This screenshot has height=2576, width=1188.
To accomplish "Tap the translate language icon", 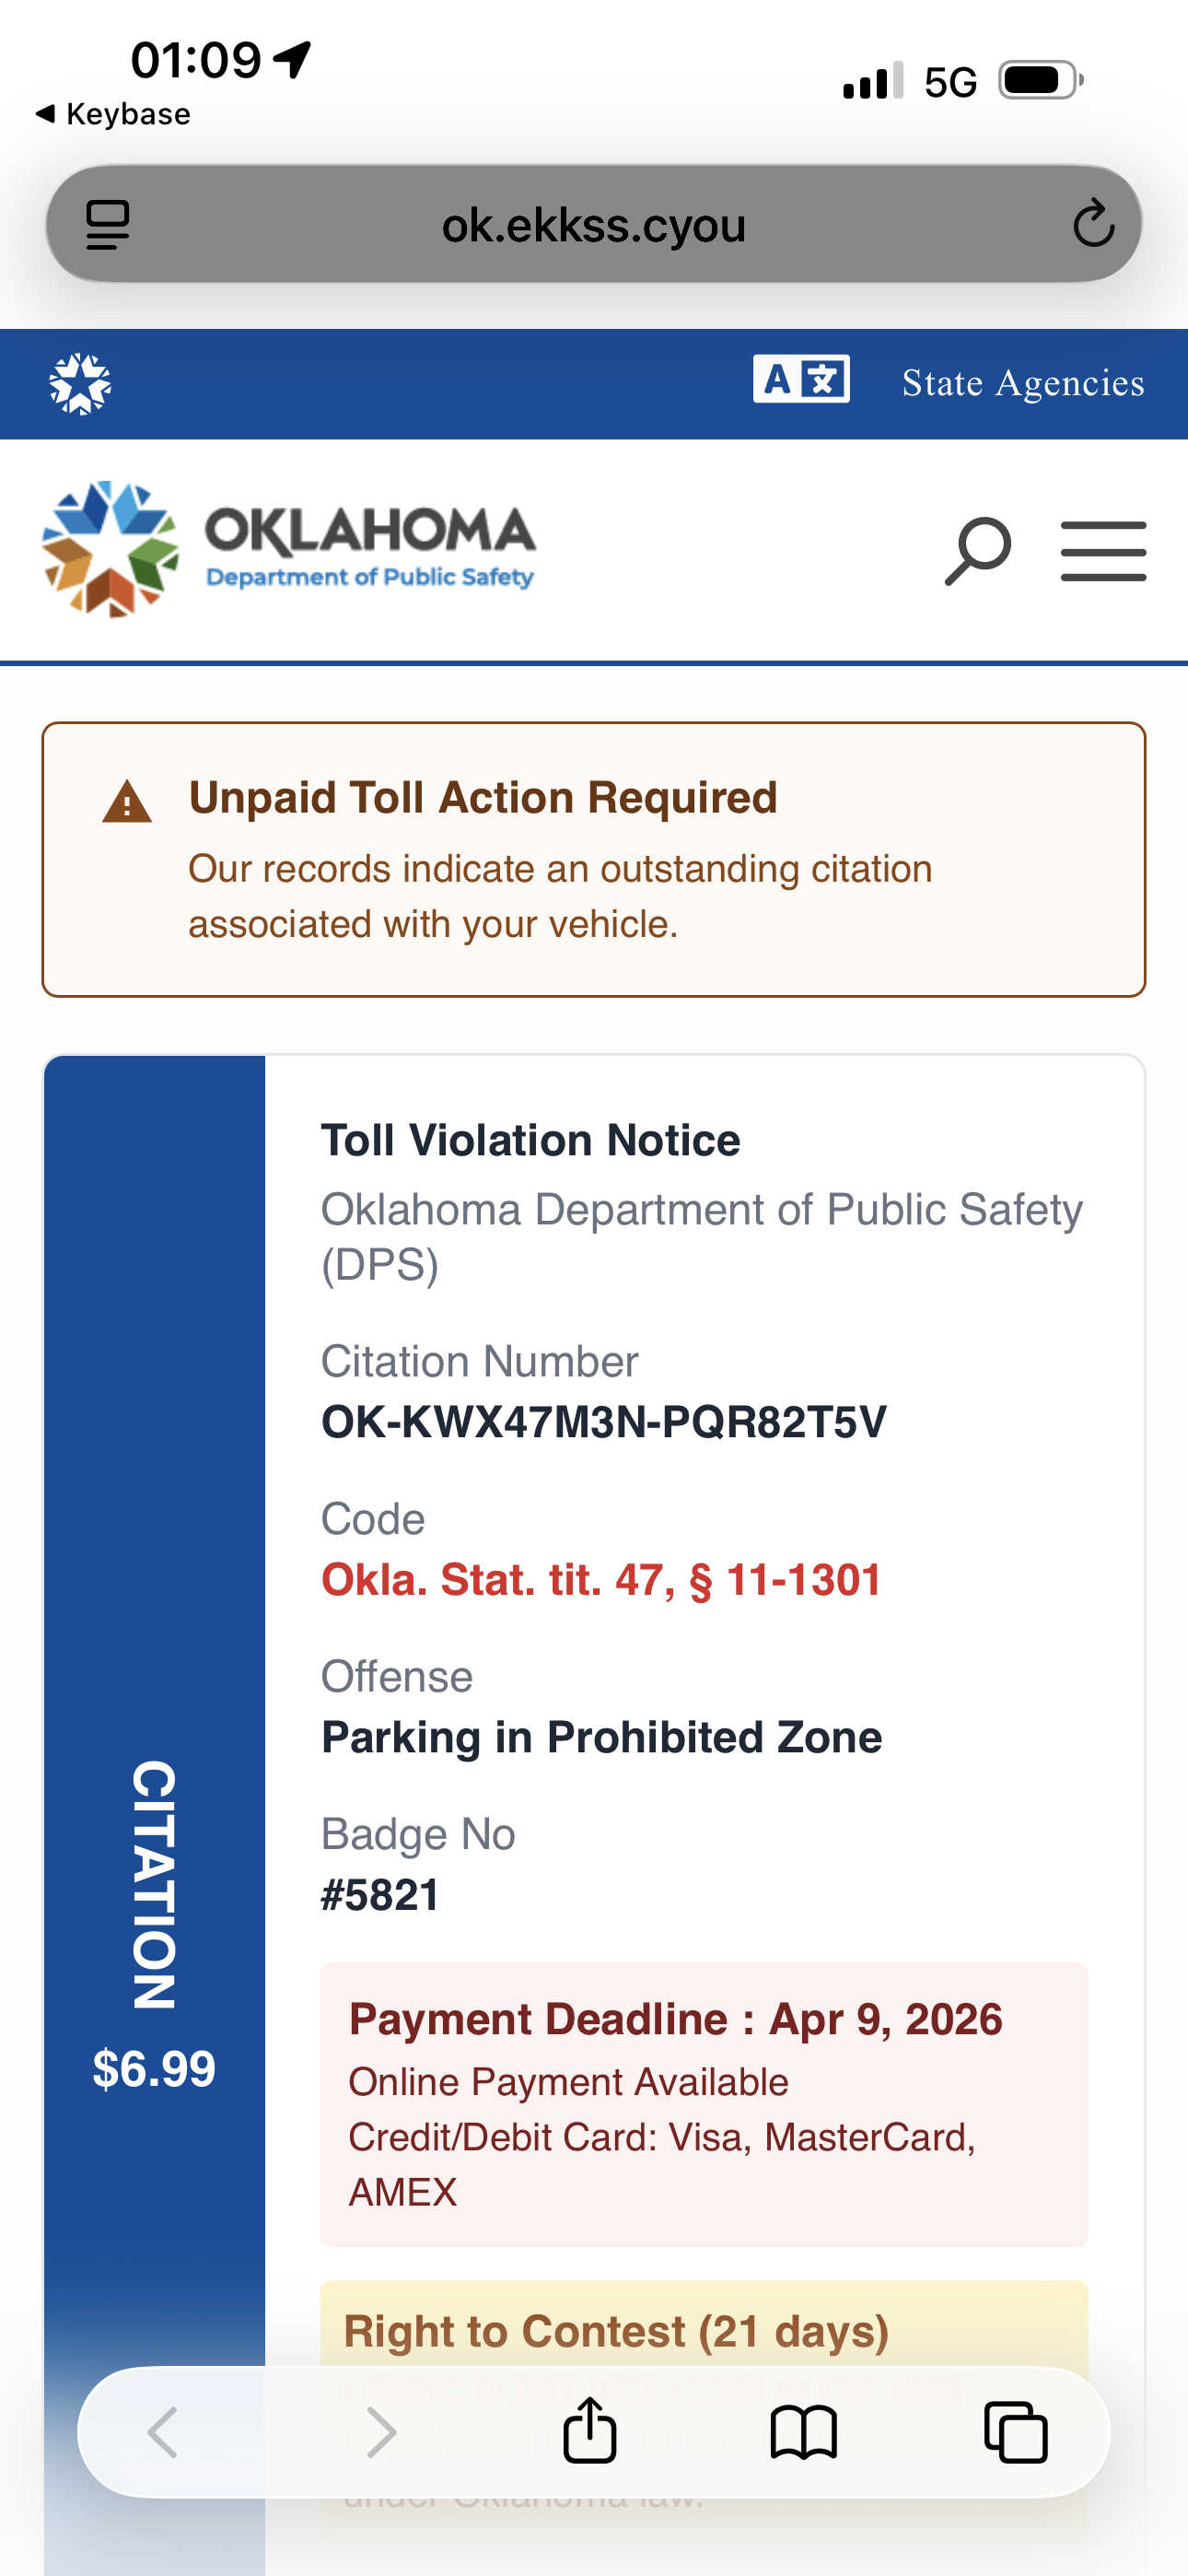I will [x=801, y=380].
